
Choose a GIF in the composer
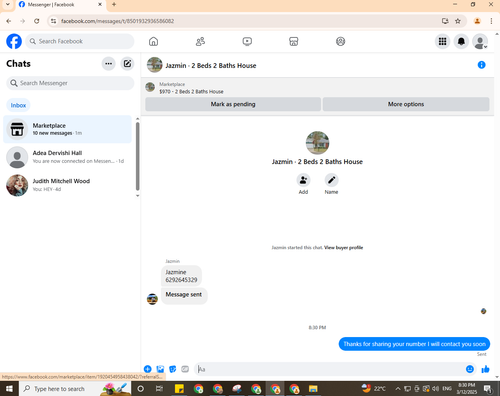pyautogui.click(x=185, y=369)
